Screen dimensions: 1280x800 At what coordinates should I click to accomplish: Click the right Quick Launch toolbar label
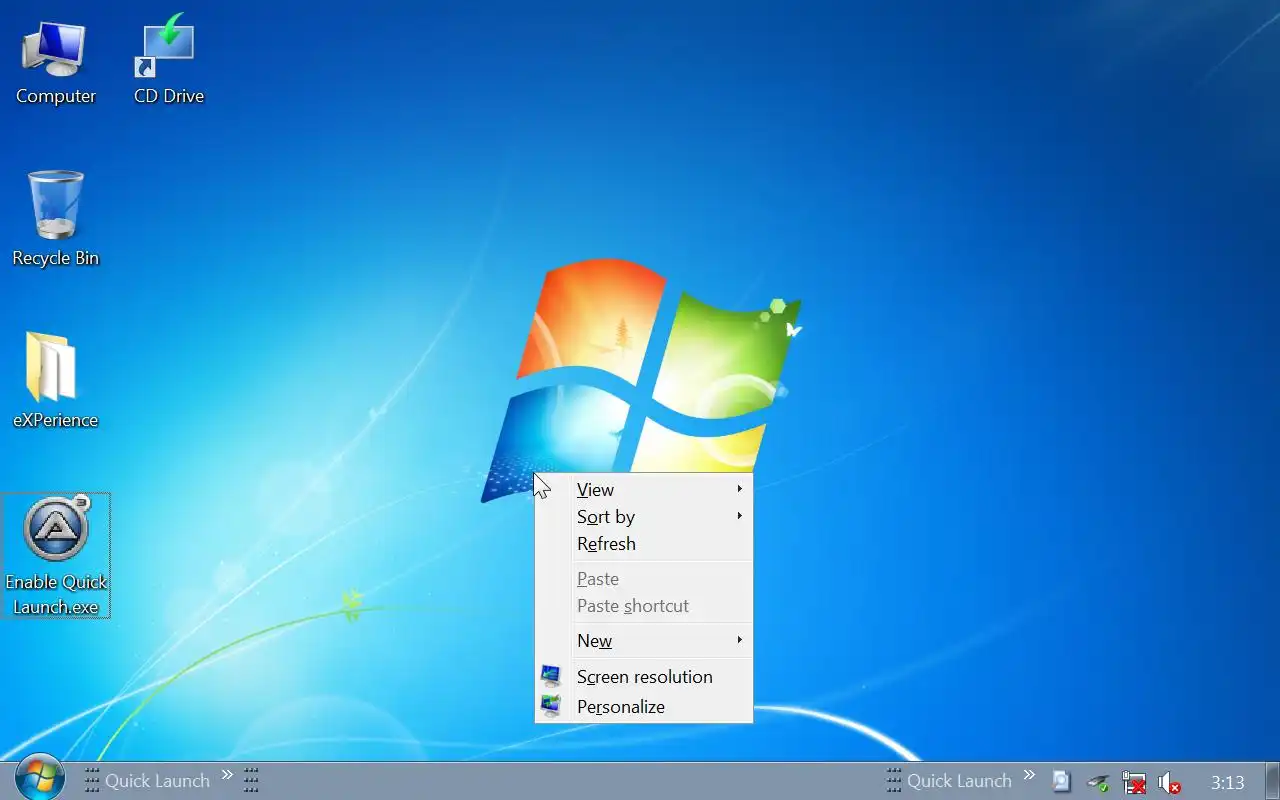(959, 781)
